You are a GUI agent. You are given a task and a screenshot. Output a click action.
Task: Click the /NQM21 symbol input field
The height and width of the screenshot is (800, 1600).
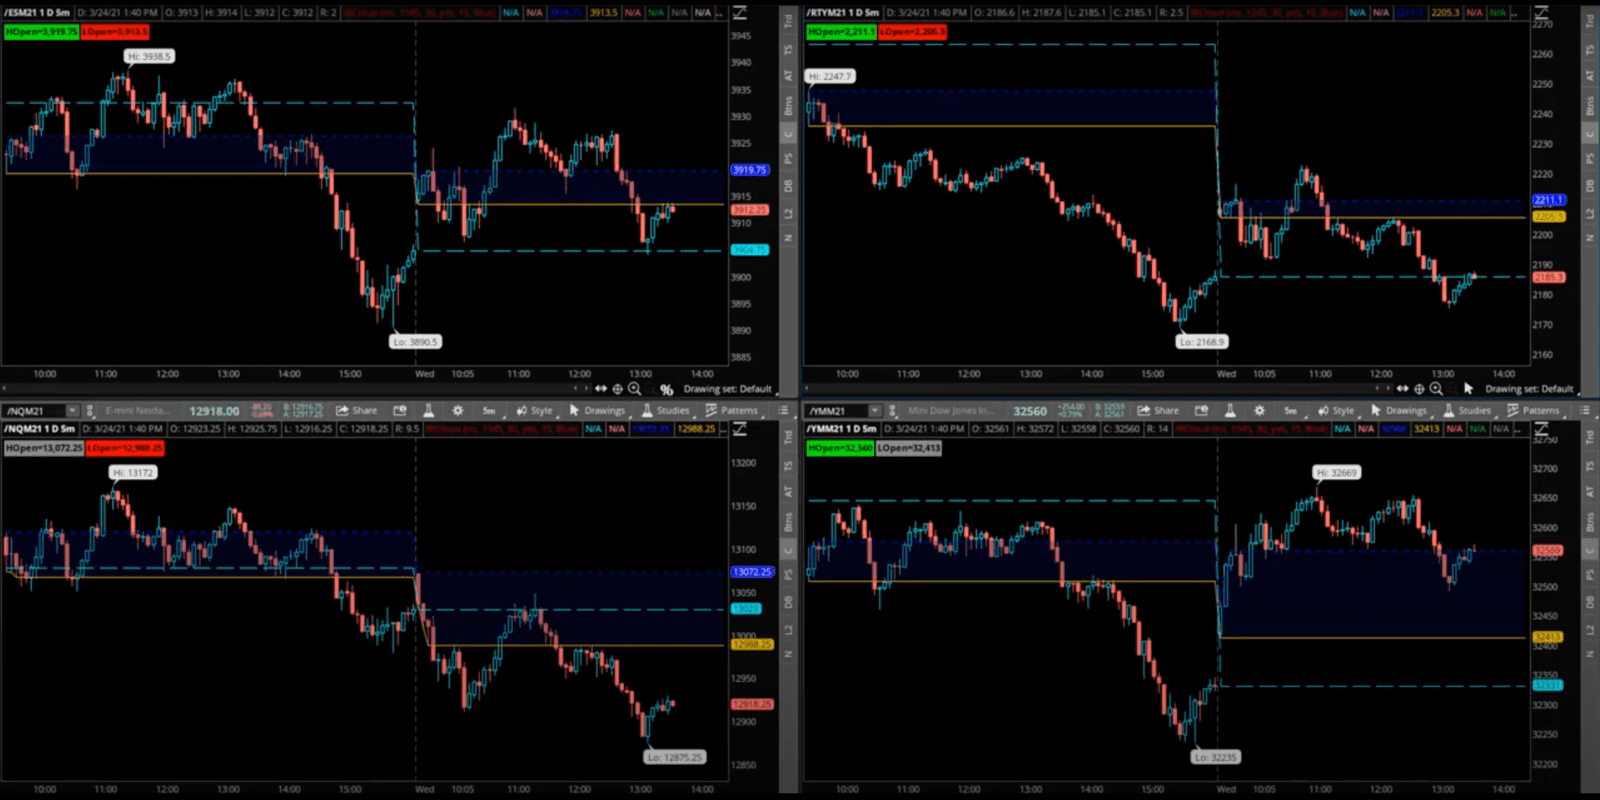point(35,411)
